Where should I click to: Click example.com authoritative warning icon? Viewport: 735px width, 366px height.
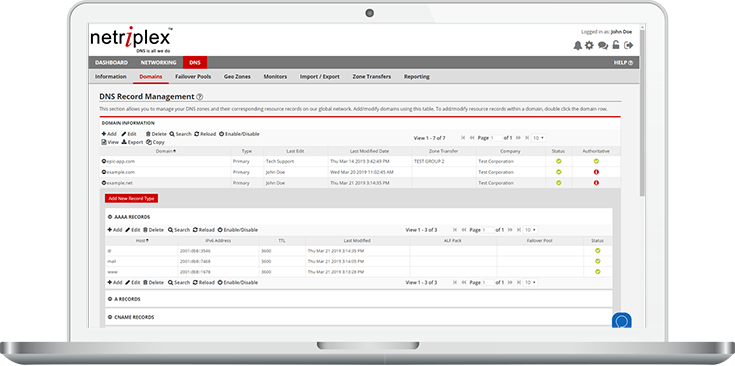point(596,172)
